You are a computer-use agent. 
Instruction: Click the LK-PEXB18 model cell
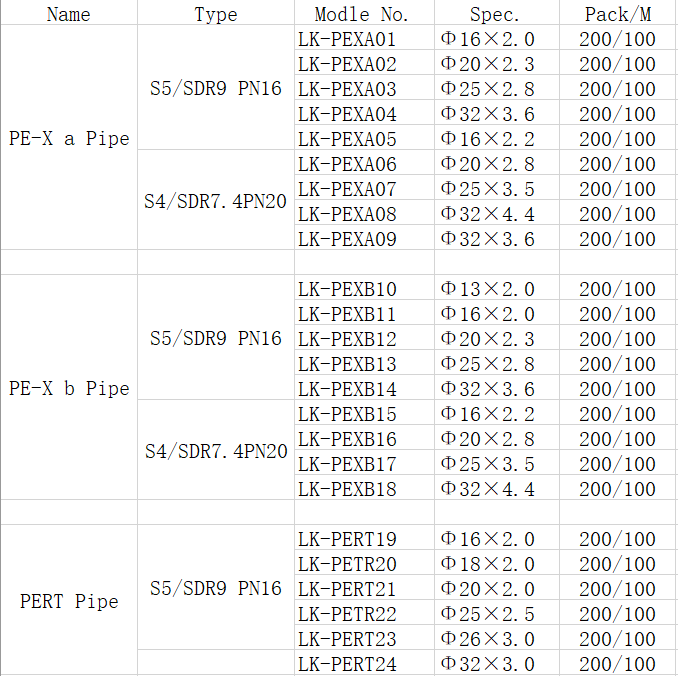click(x=364, y=487)
